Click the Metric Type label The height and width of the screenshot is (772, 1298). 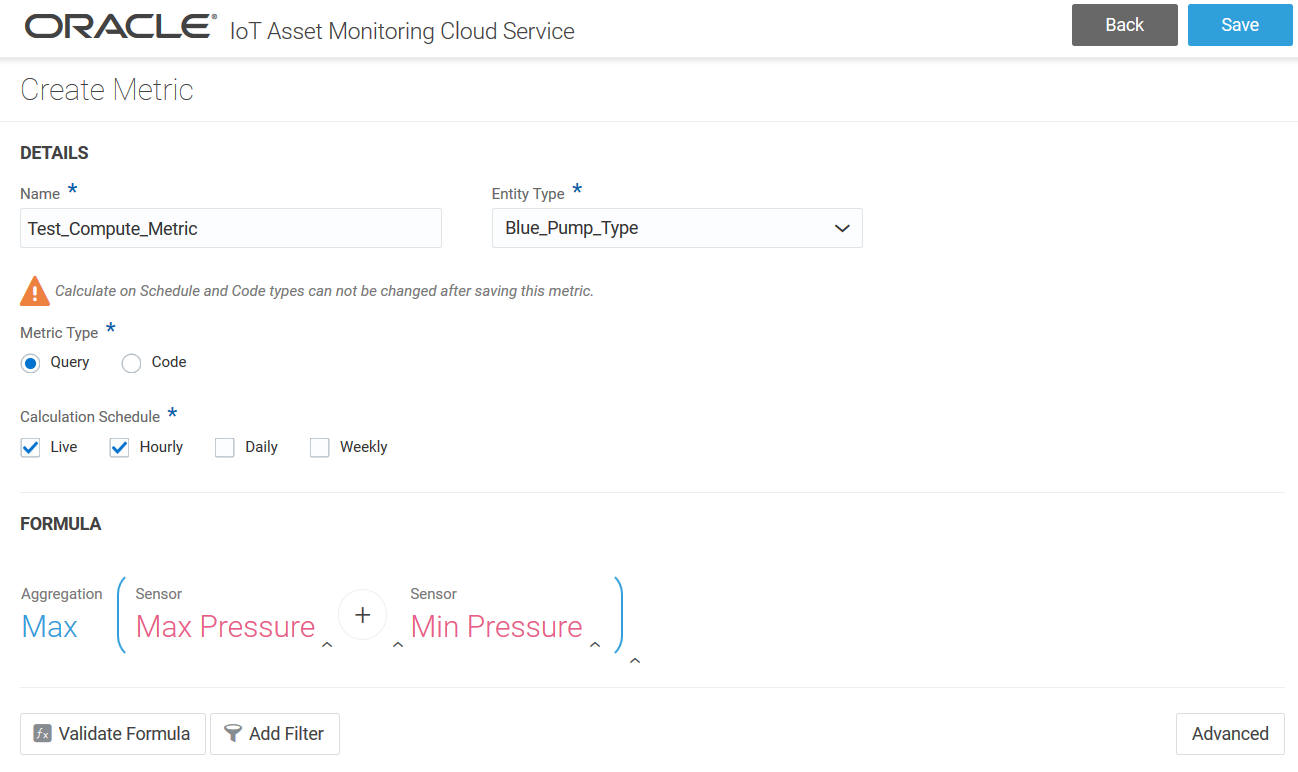click(59, 333)
